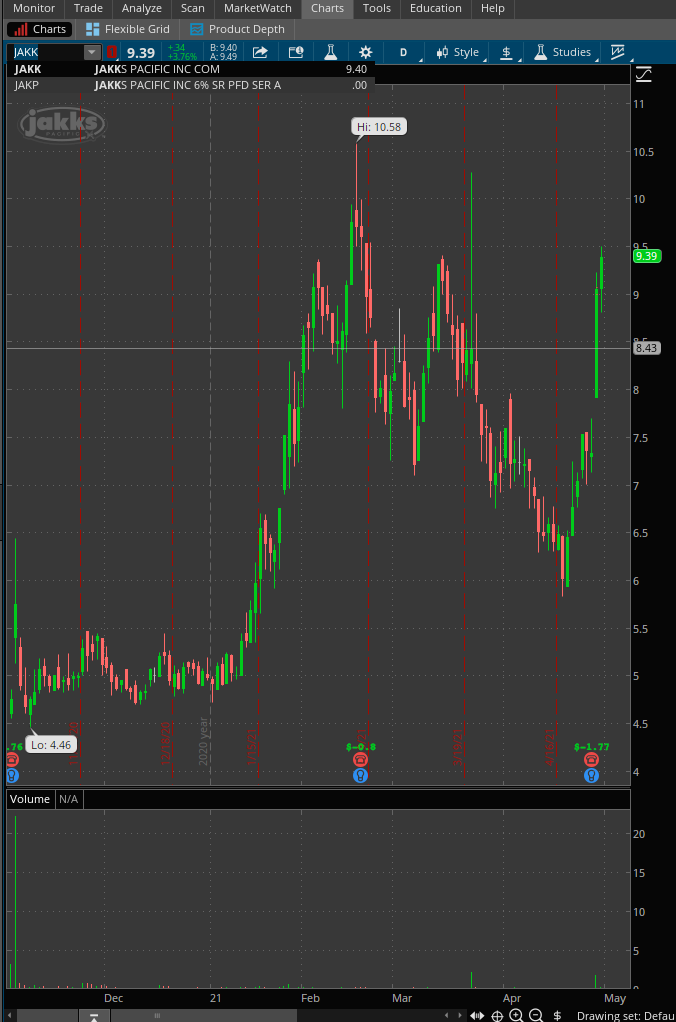Viewport: 676px width, 1022px height.
Task: Choose JAKKS PACIFIC INC COM suggestion
Action: click(x=191, y=69)
